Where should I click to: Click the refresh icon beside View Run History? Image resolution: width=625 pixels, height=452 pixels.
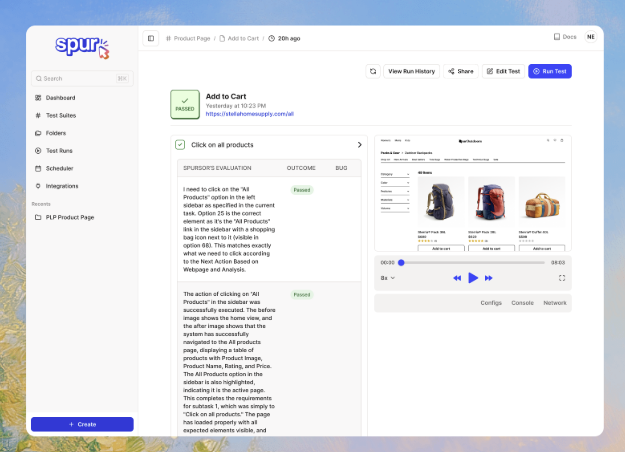click(372, 71)
